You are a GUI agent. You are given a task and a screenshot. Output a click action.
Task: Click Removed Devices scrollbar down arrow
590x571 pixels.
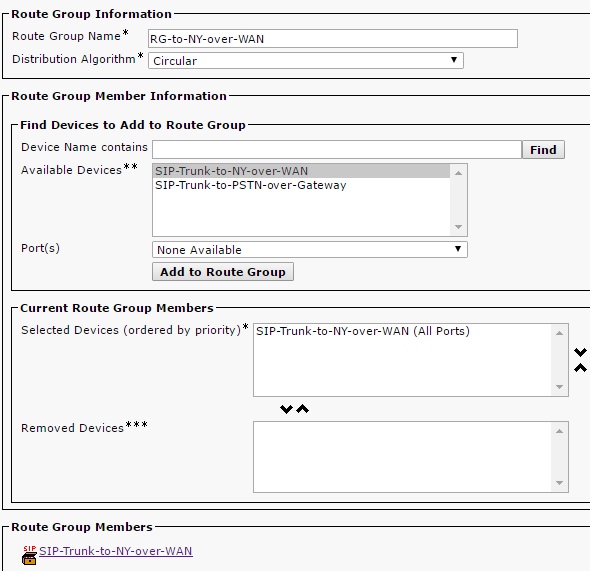click(560, 483)
